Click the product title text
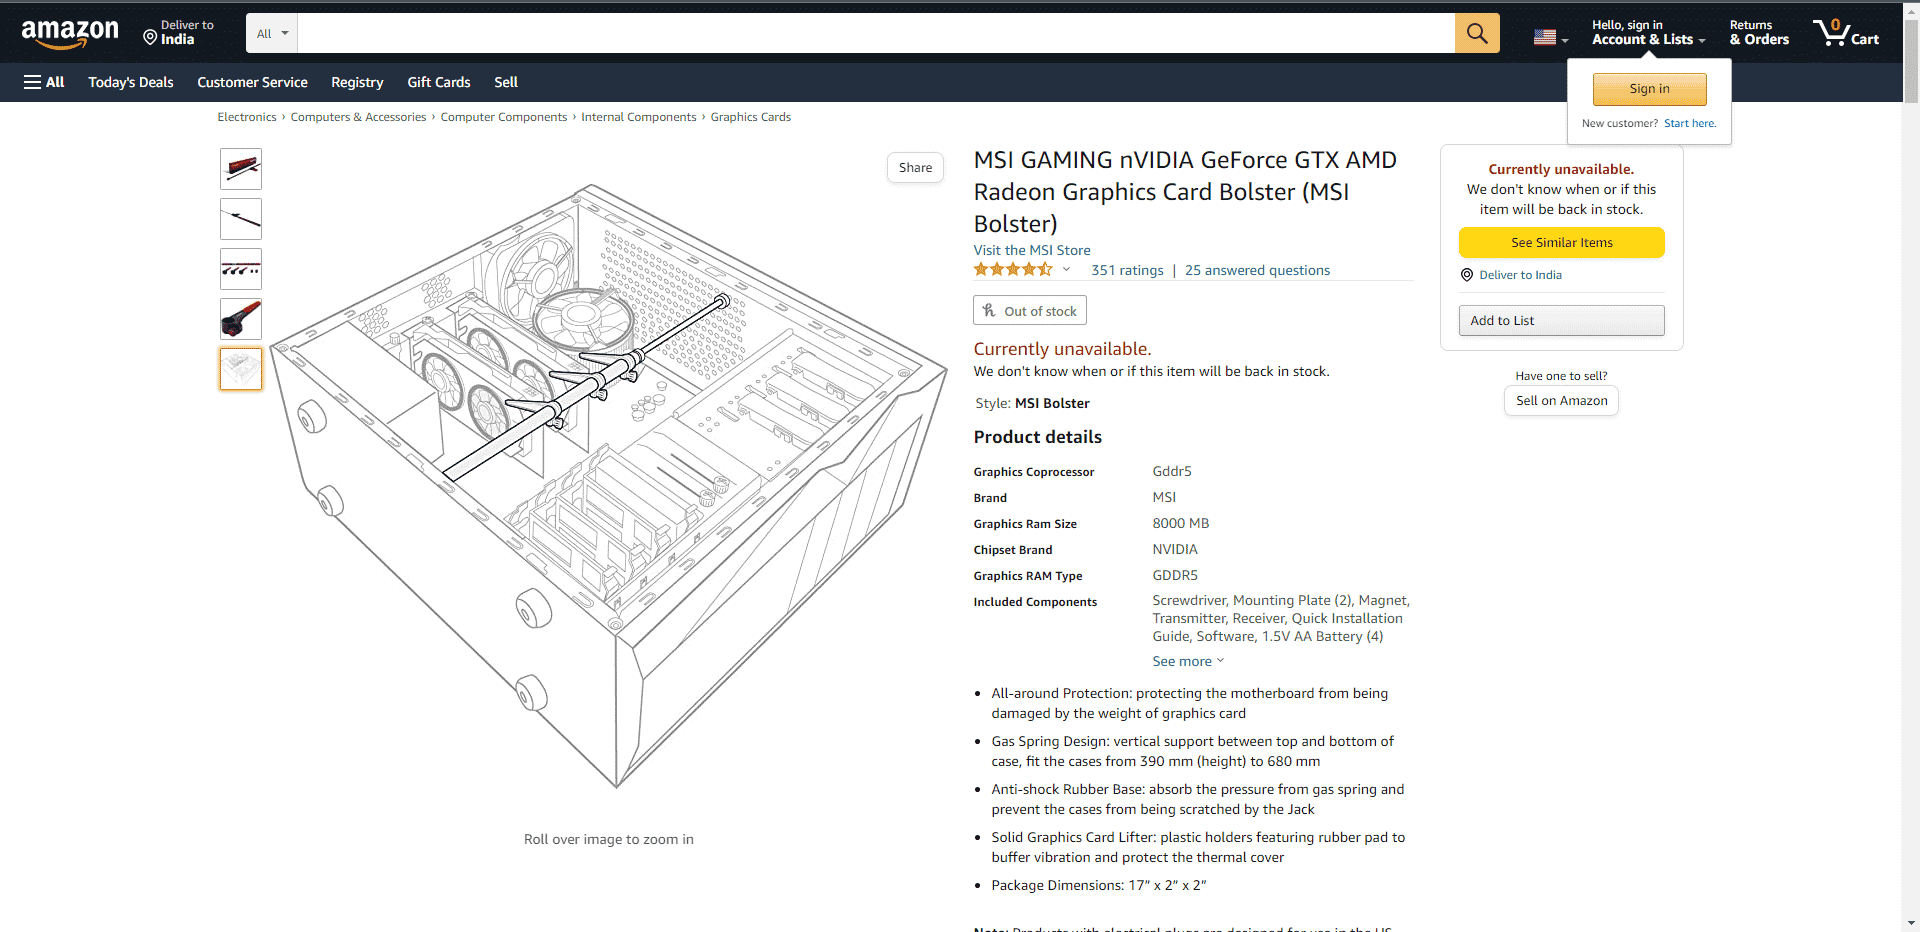The image size is (1920, 932). pos(1185,192)
